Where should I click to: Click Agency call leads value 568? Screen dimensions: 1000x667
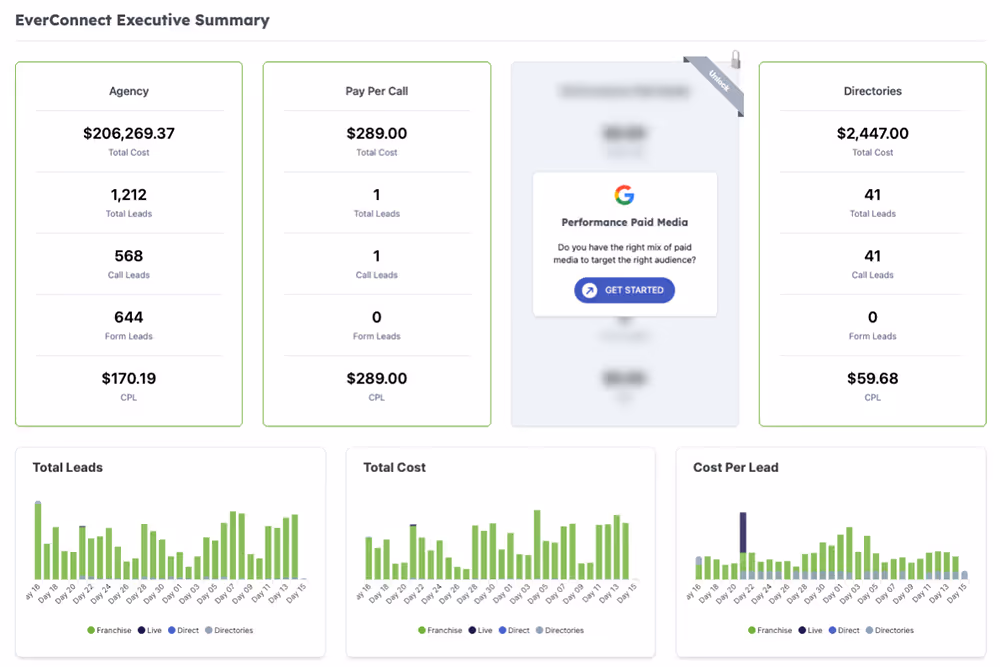point(129,256)
